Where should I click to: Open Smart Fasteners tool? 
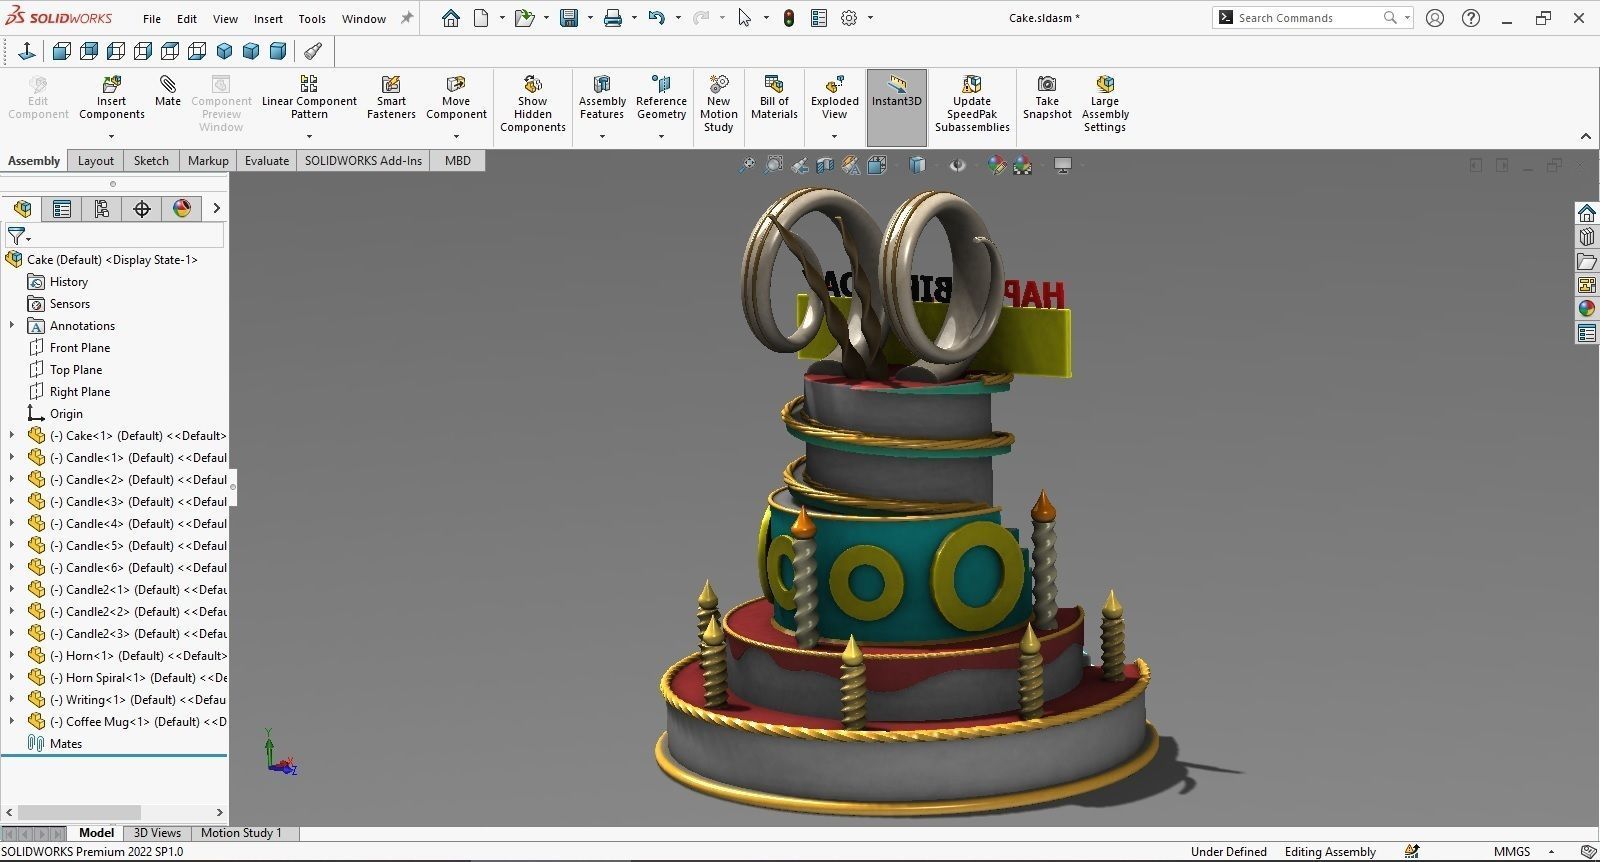[391, 97]
